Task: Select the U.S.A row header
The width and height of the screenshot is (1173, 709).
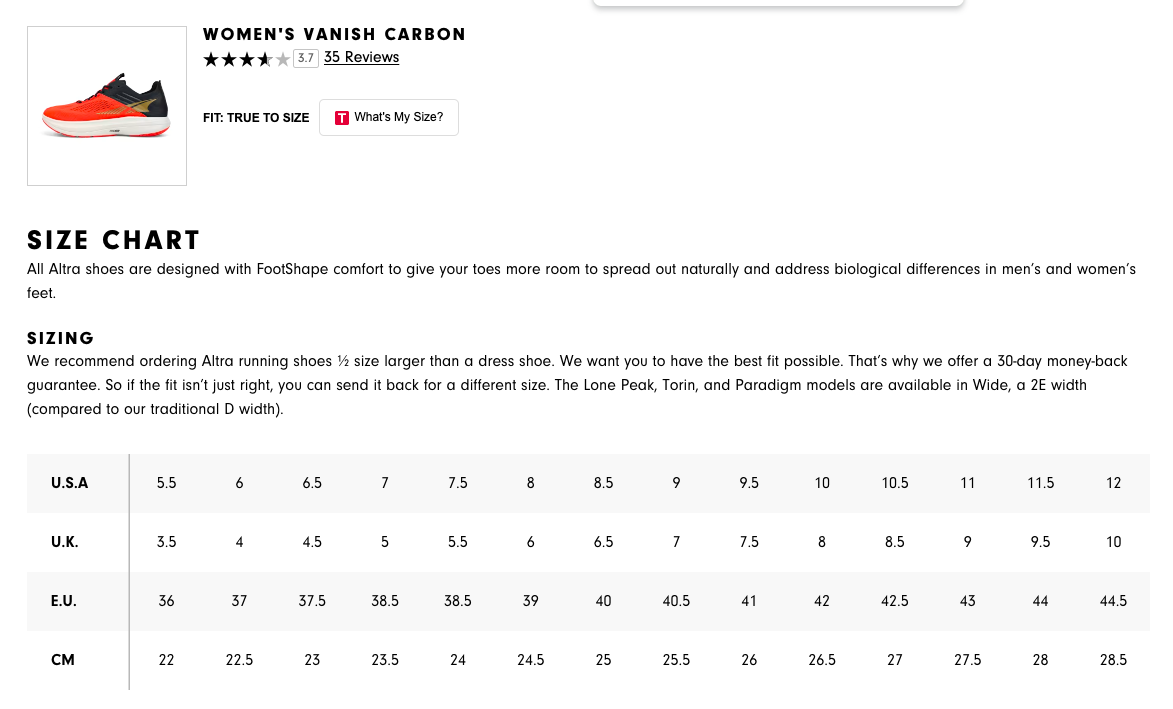Action: [70, 483]
